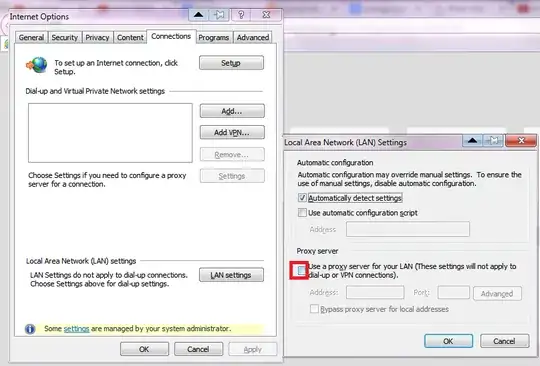Enable Use automatic configuration script

click(302, 213)
